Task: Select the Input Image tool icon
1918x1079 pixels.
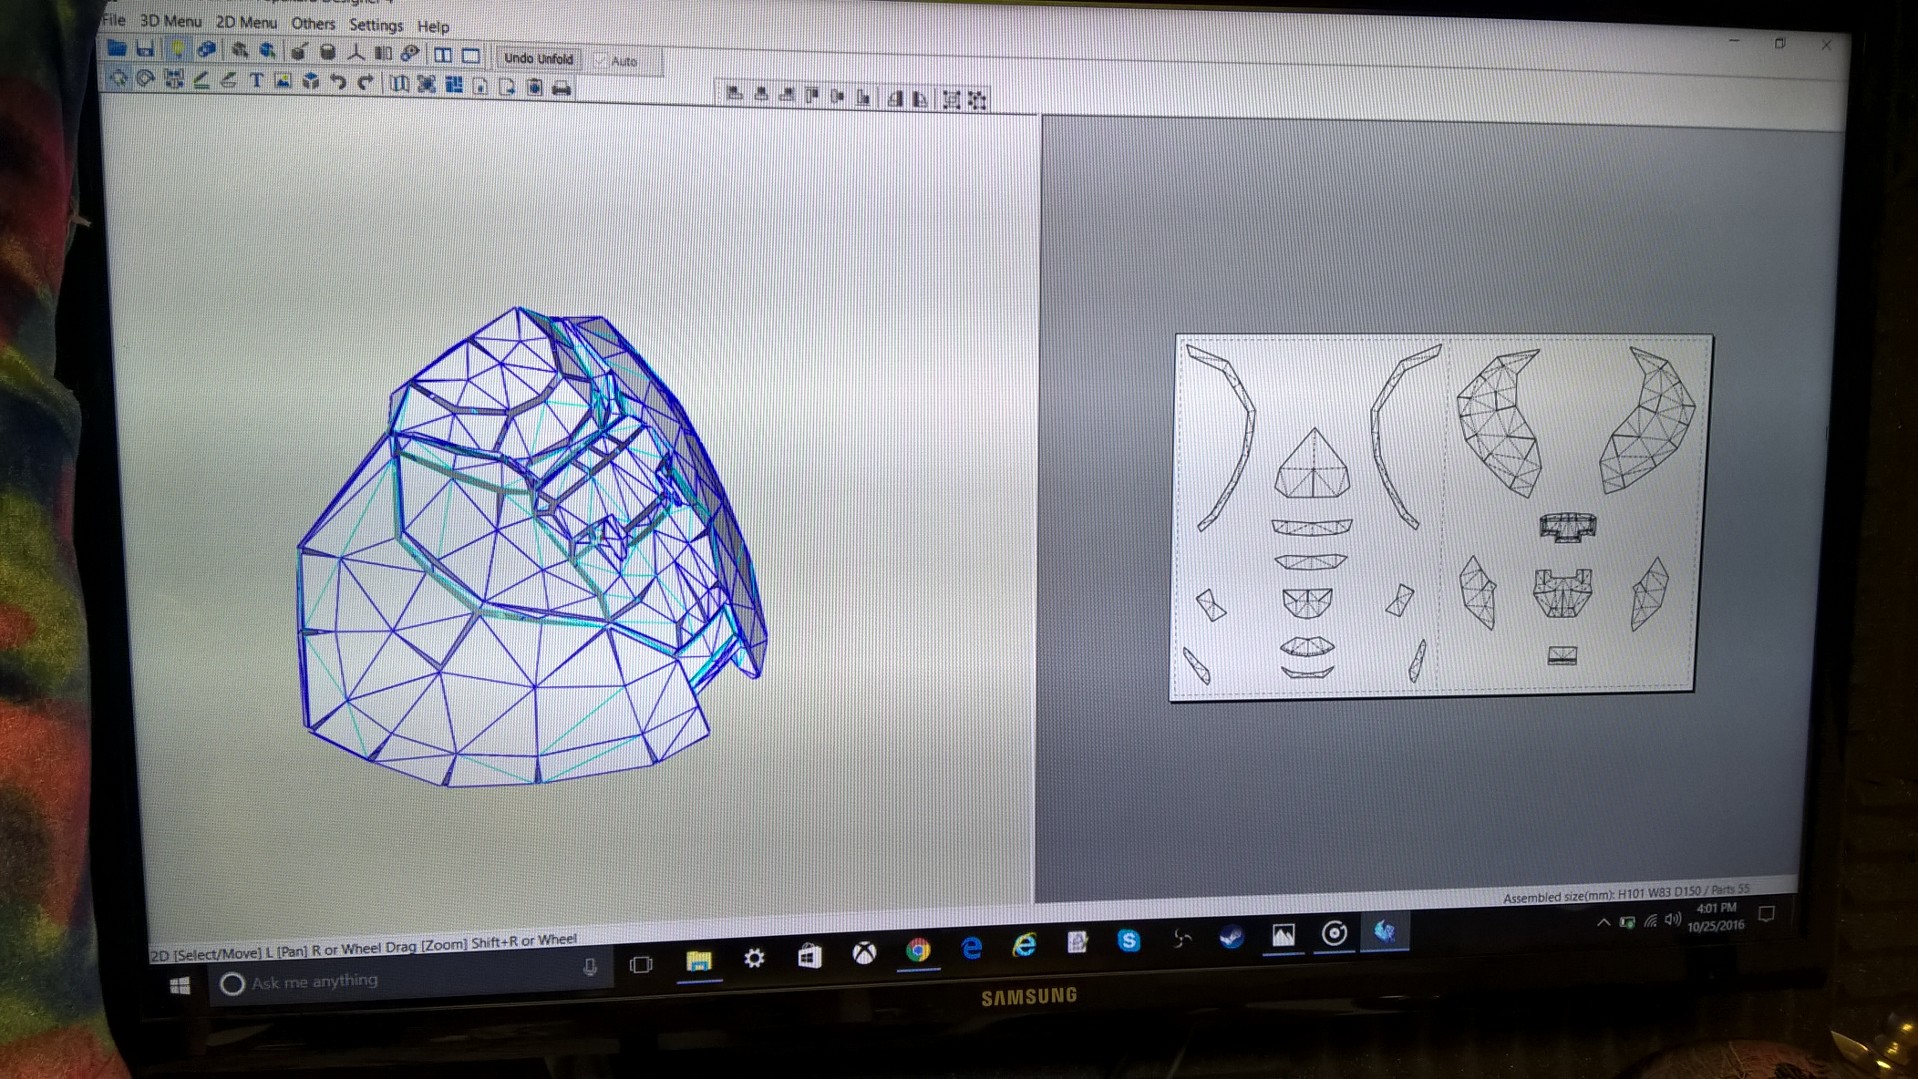Action: point(283,82)
